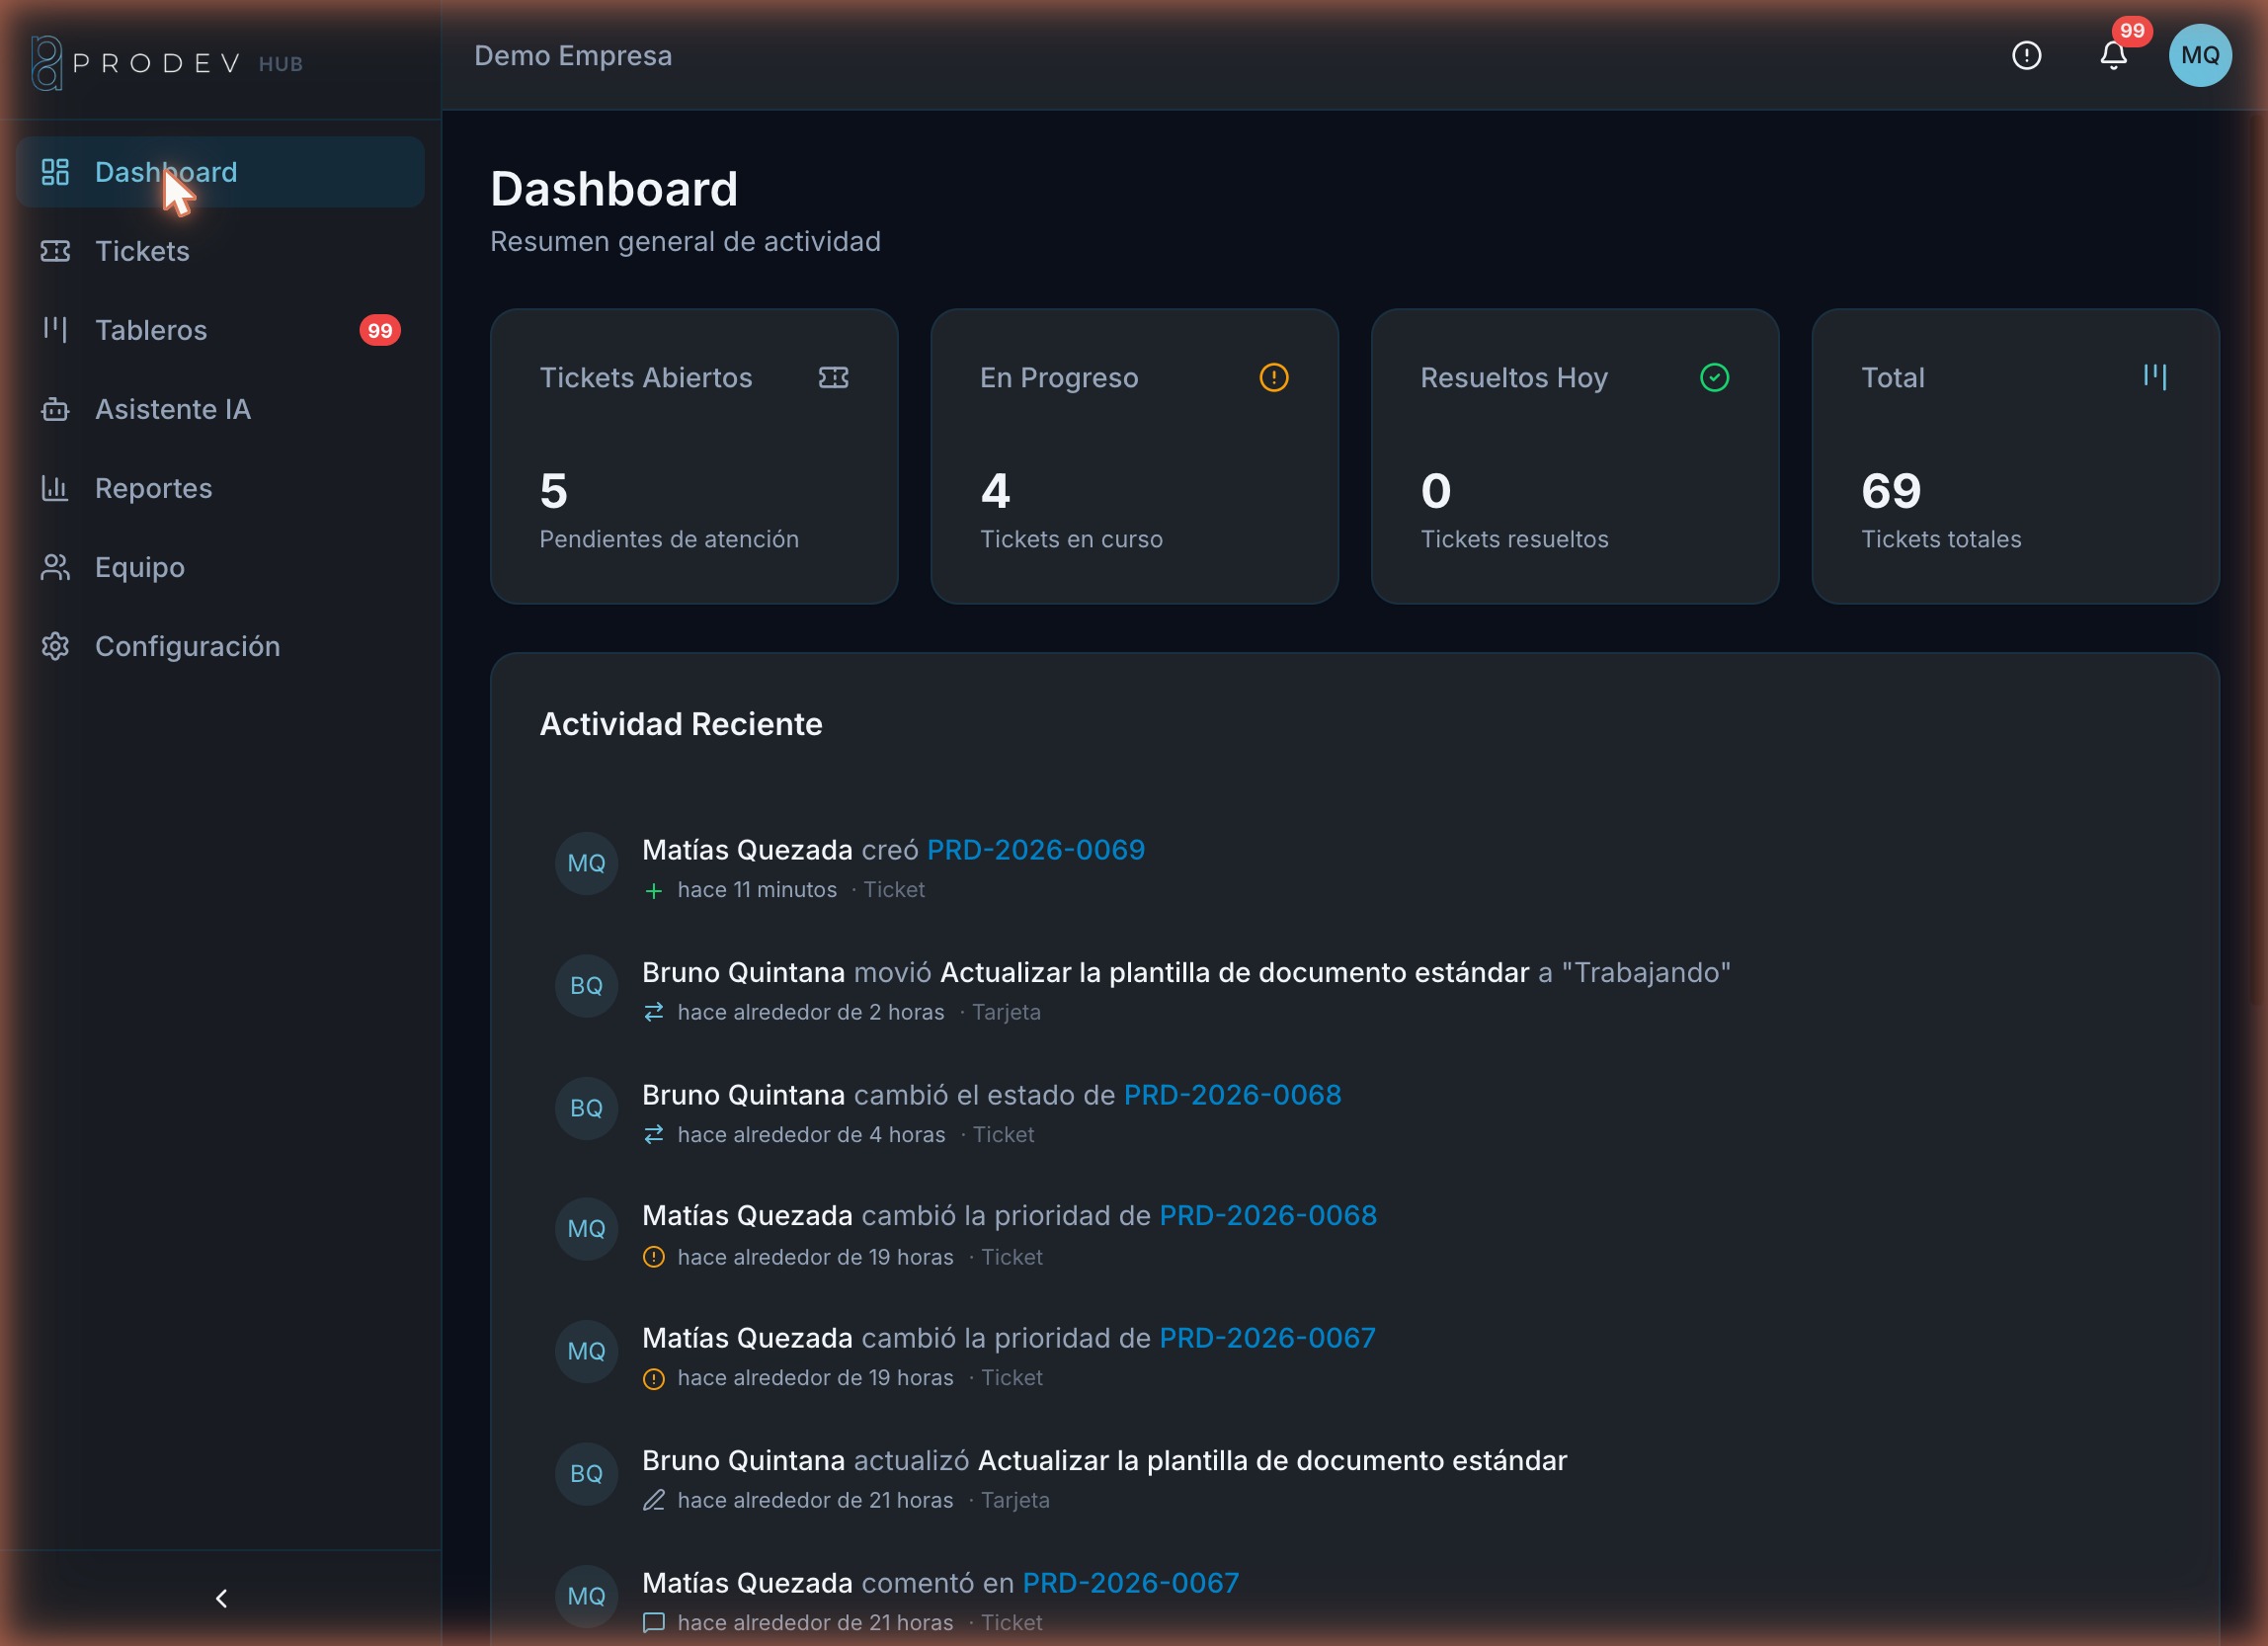Click the 99 notification count badge
Screen dimensions: 2268x1646
(x=2131, y=30)
